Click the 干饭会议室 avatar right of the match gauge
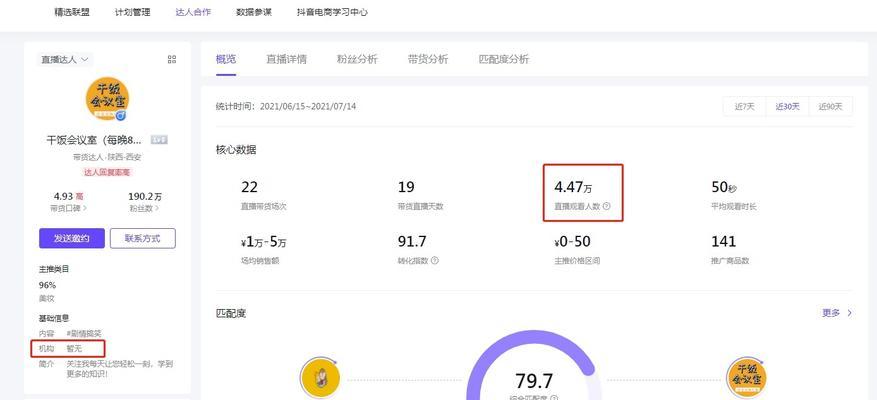Image resolution: width=877 pixels, height=400 pixels. [x=746, y=379]
